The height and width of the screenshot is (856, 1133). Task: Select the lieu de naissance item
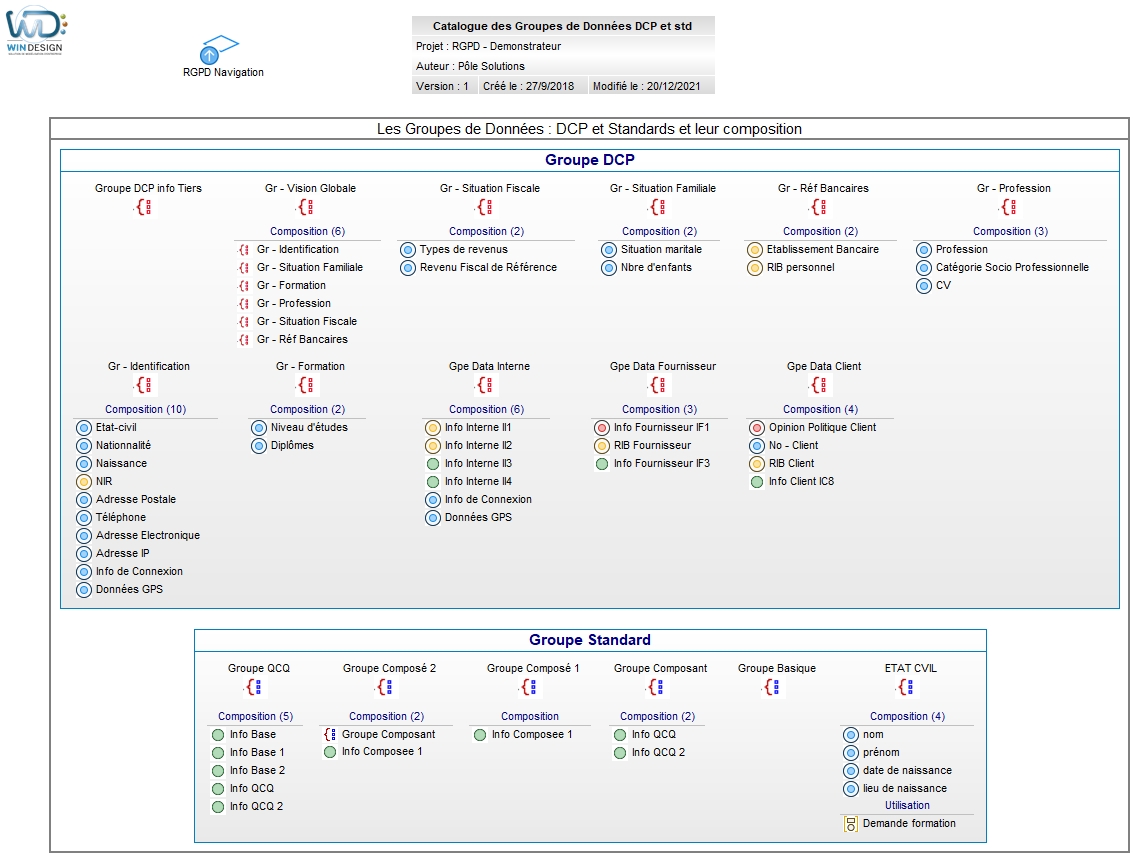905,788
